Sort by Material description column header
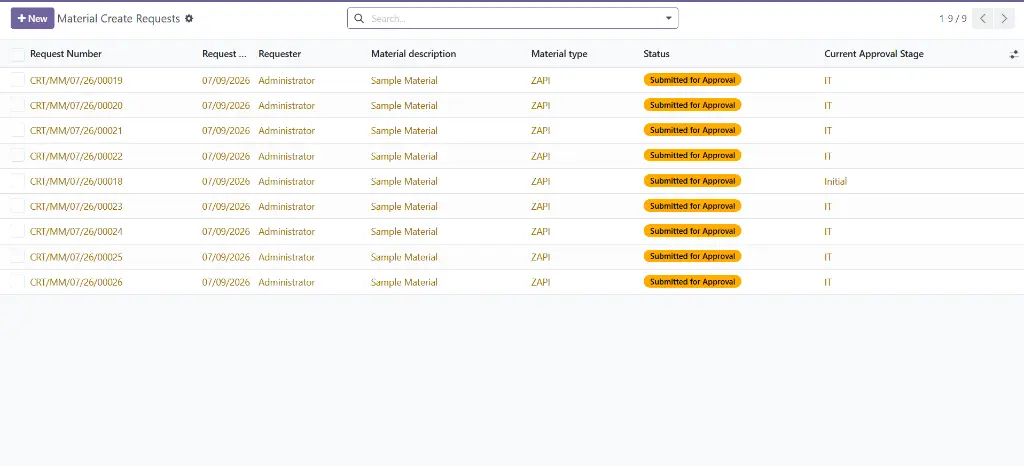This screenshot has height=466, width=1024. tap(413, 54)
